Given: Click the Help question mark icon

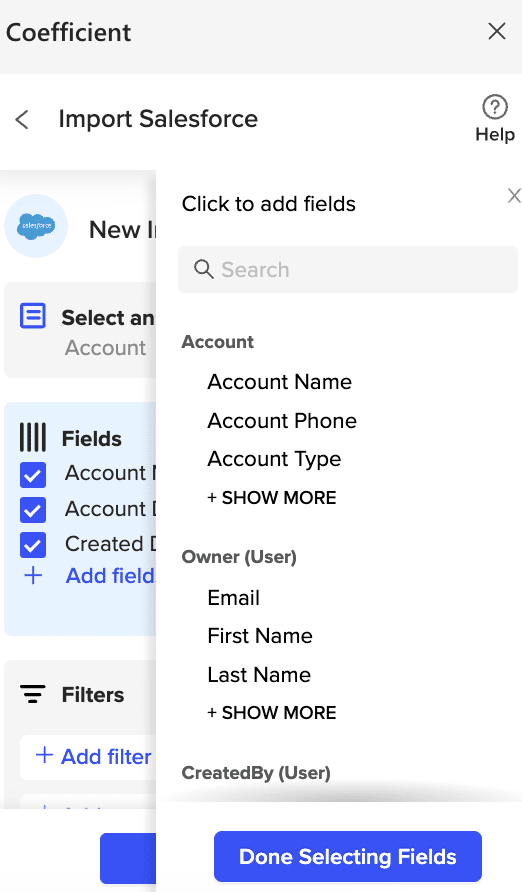Looking at the screenshot, I should pos(495,106).
